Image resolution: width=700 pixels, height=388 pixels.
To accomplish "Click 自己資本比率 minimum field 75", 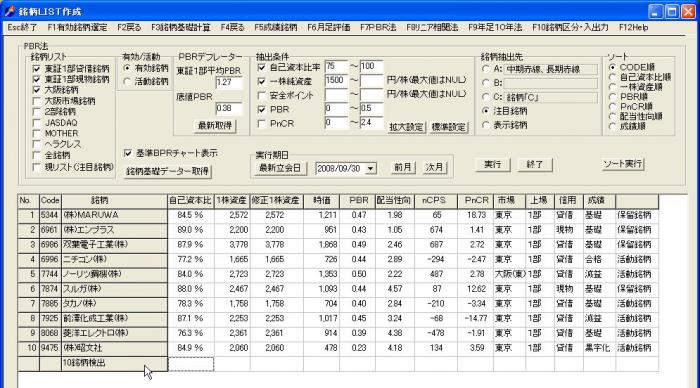I will point(336,67).
